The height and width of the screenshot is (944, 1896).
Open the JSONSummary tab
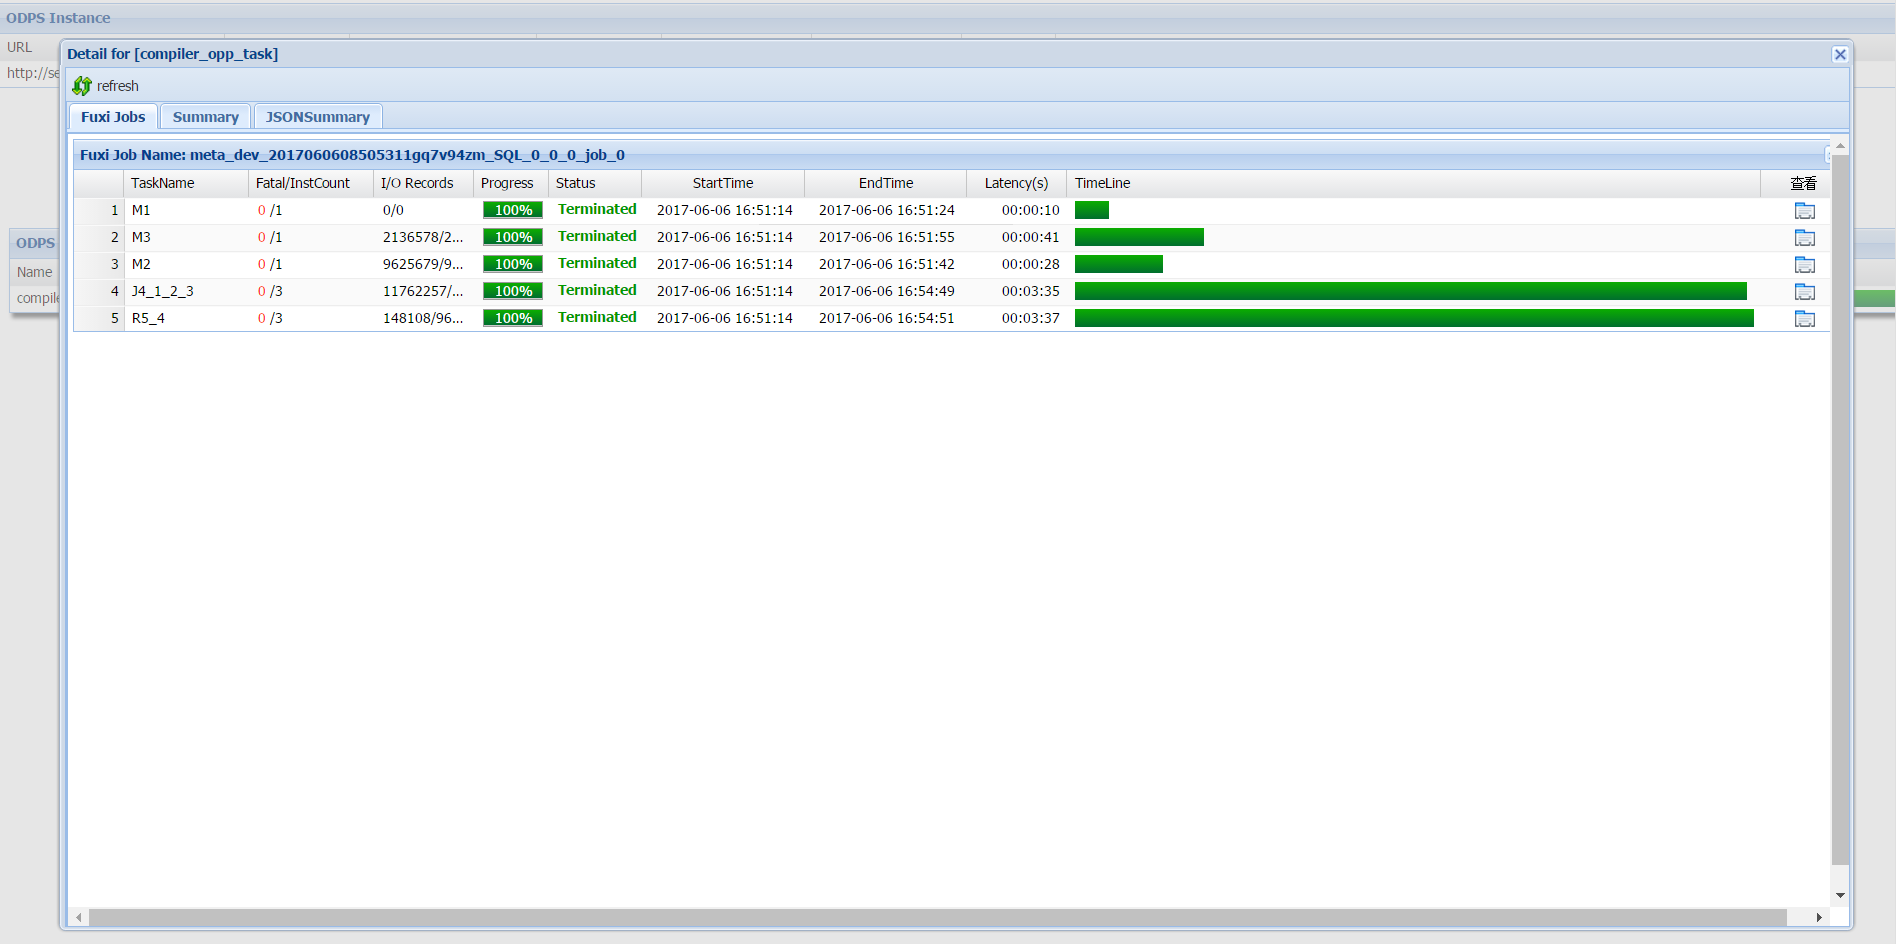[x=317, y=117]
